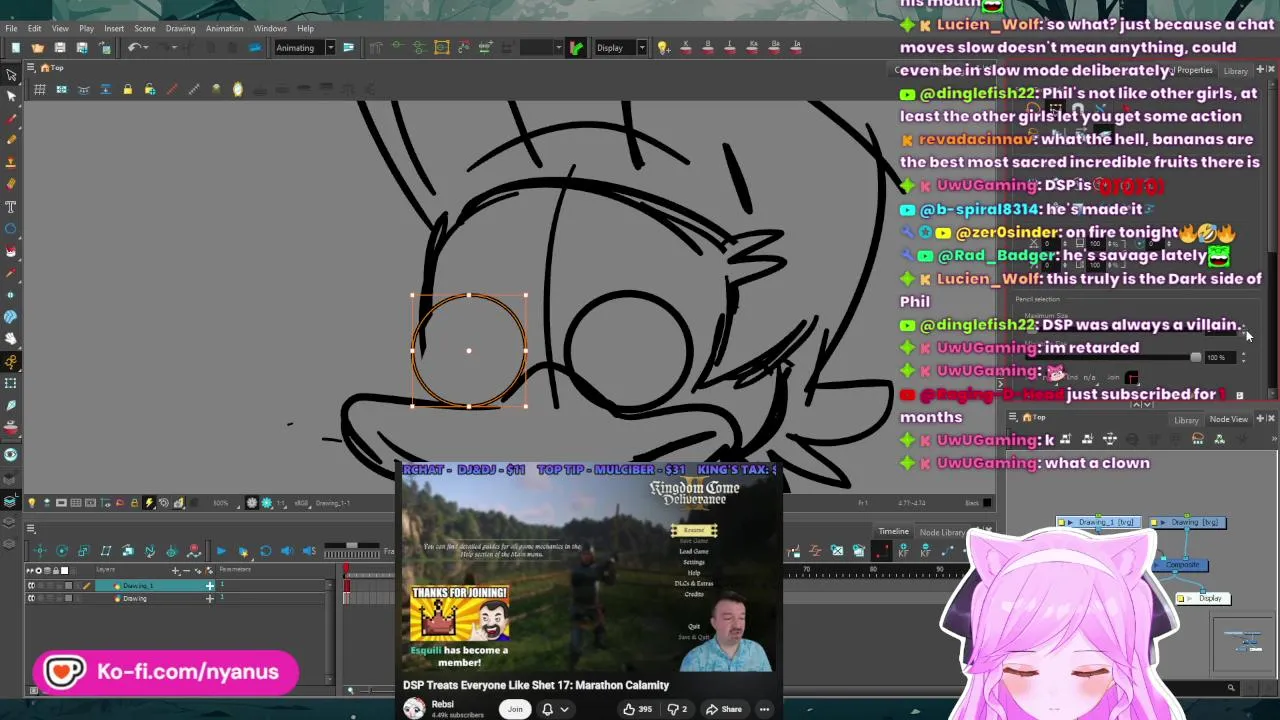Click the Save scene icon
The width and height of the screenshot is (1280, 720).
60,48
